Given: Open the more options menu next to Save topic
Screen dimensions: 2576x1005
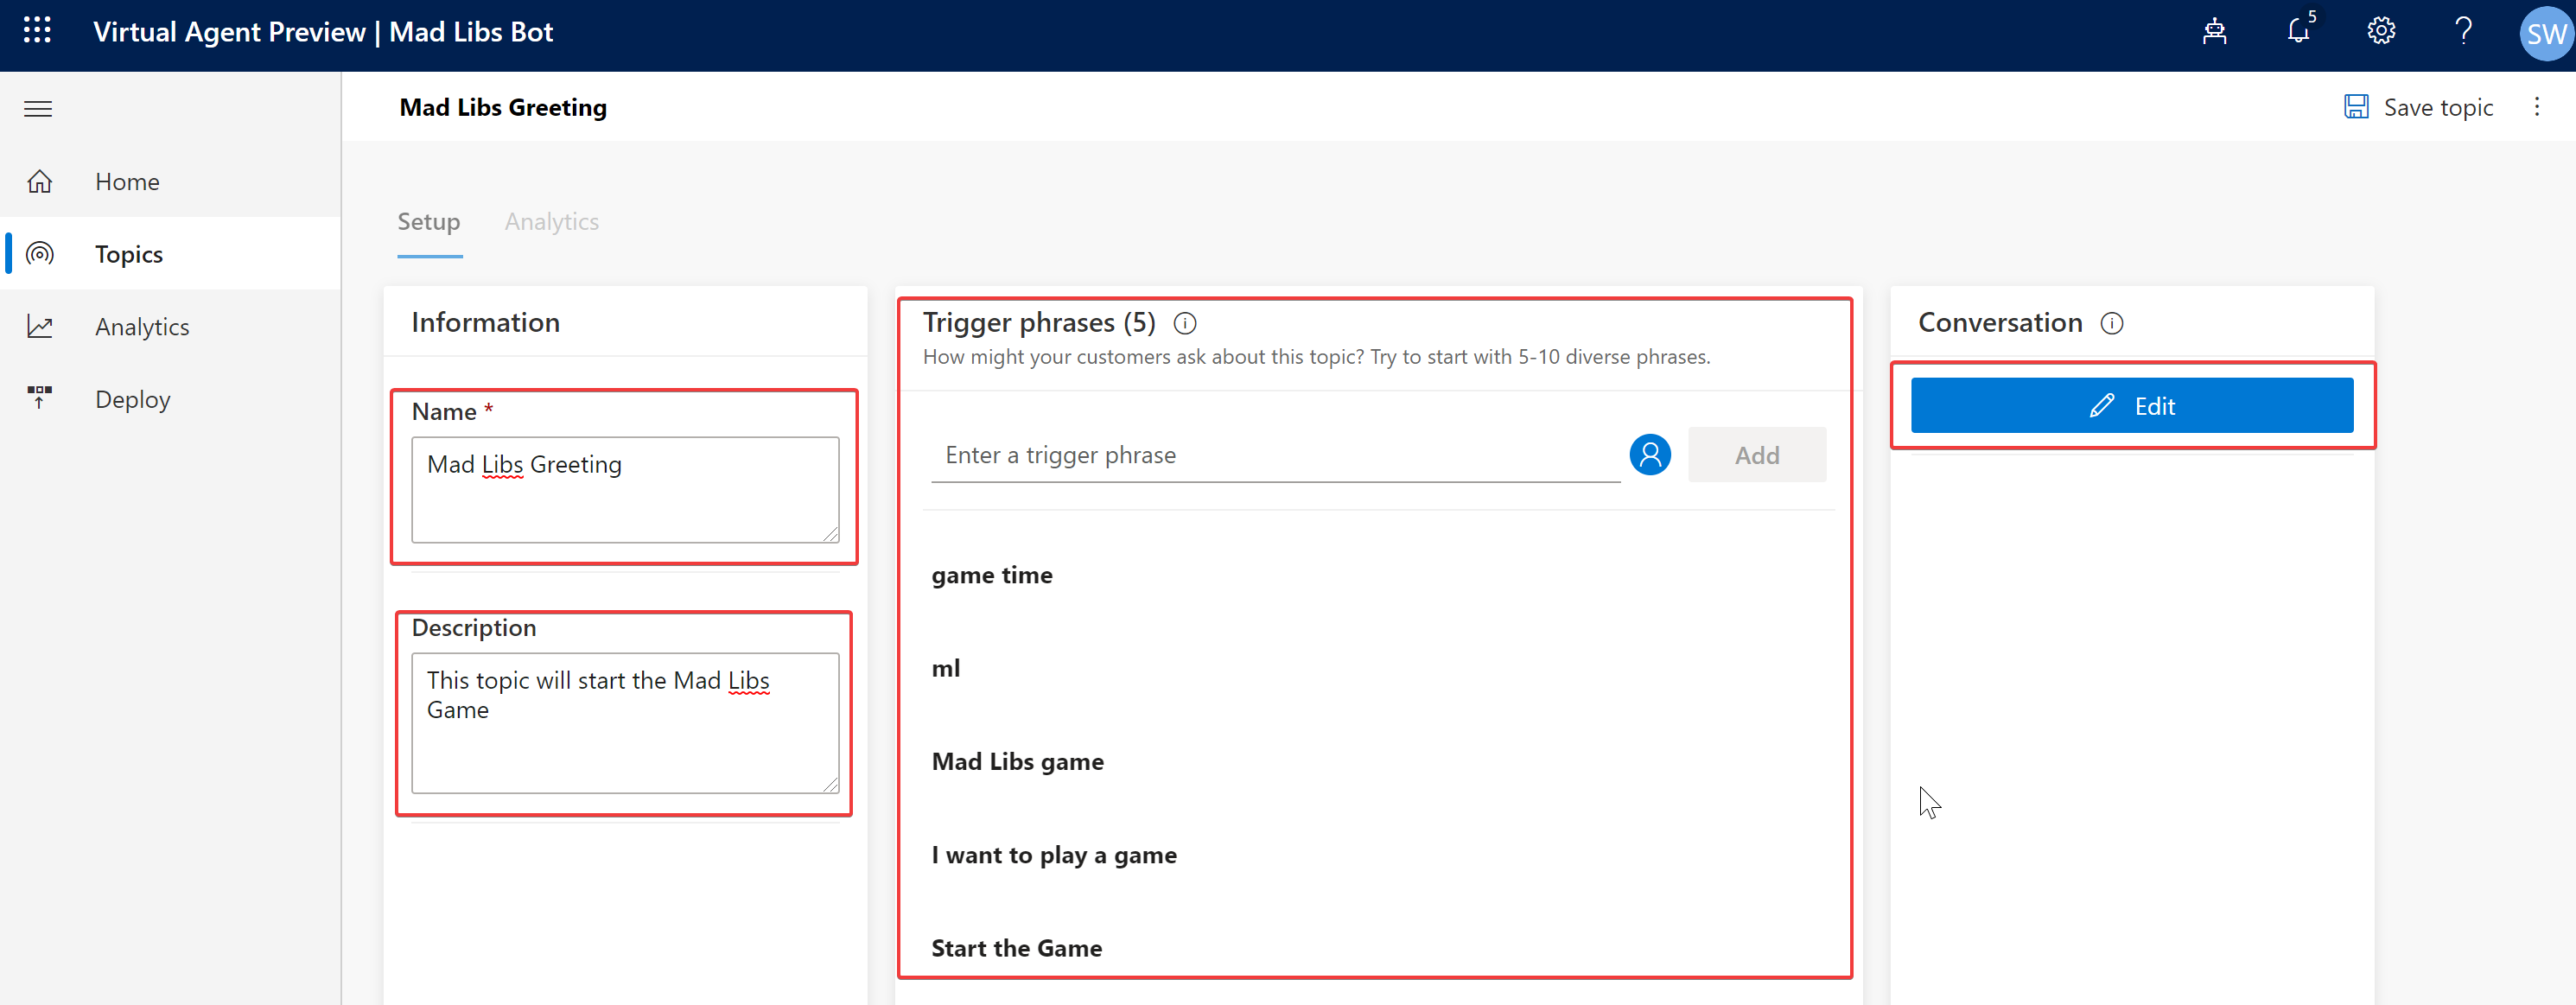Looking at the screenshot, I should point(2538,107).
